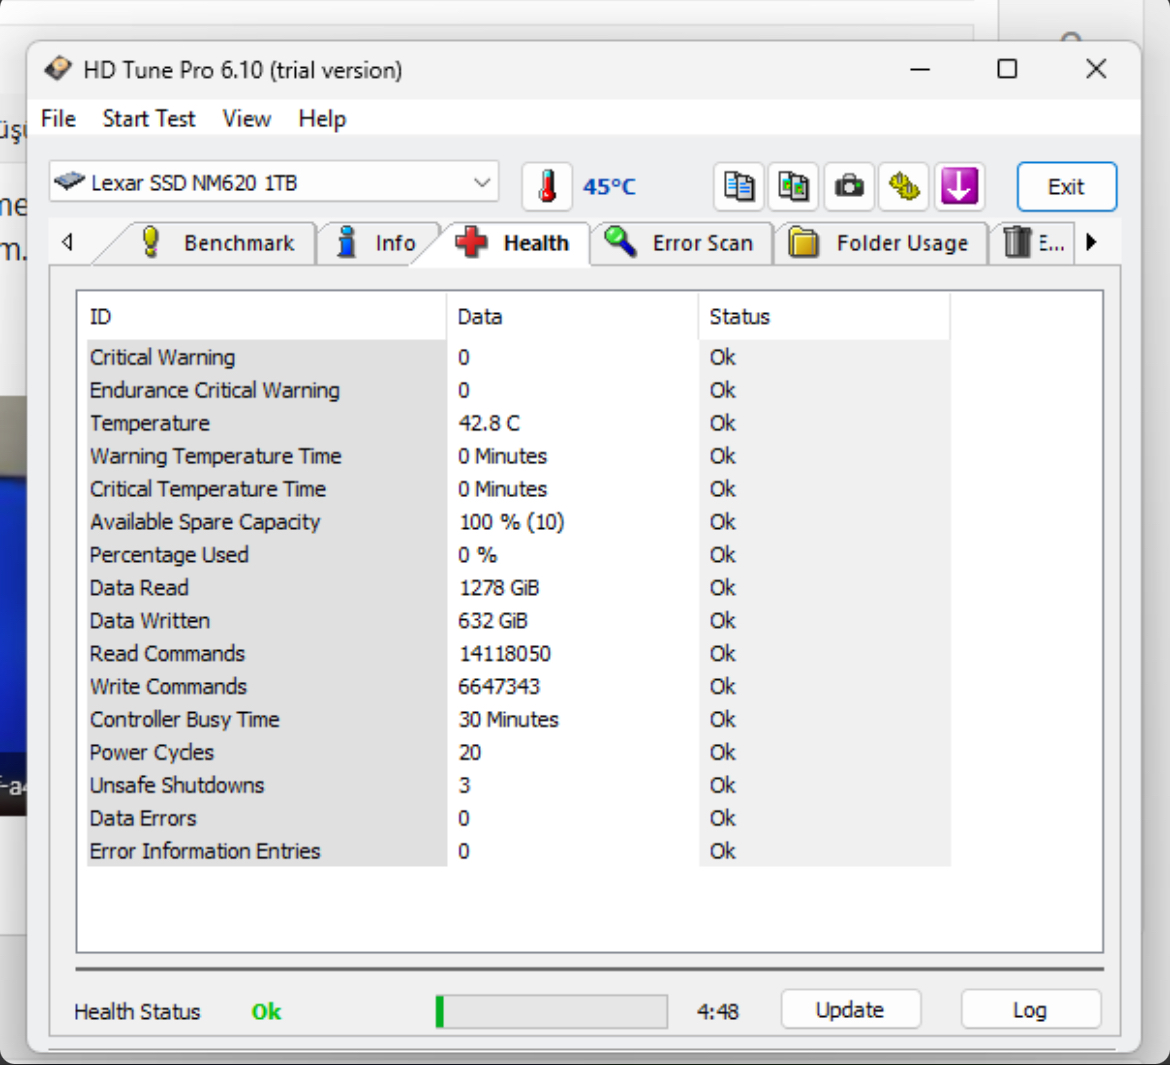The height and width of the screenshot is (1065, 1170).
Task: Open the Lexar SSD NM620 drive dropdown
Action: coord(274,182)
